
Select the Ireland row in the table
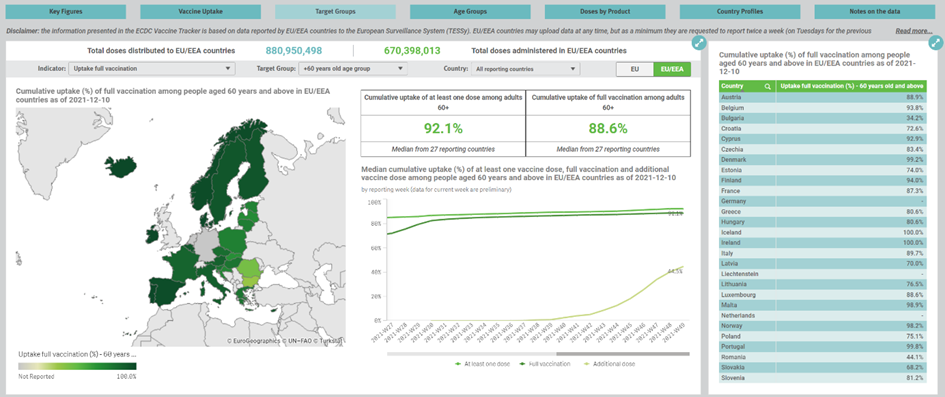[823, 243]
